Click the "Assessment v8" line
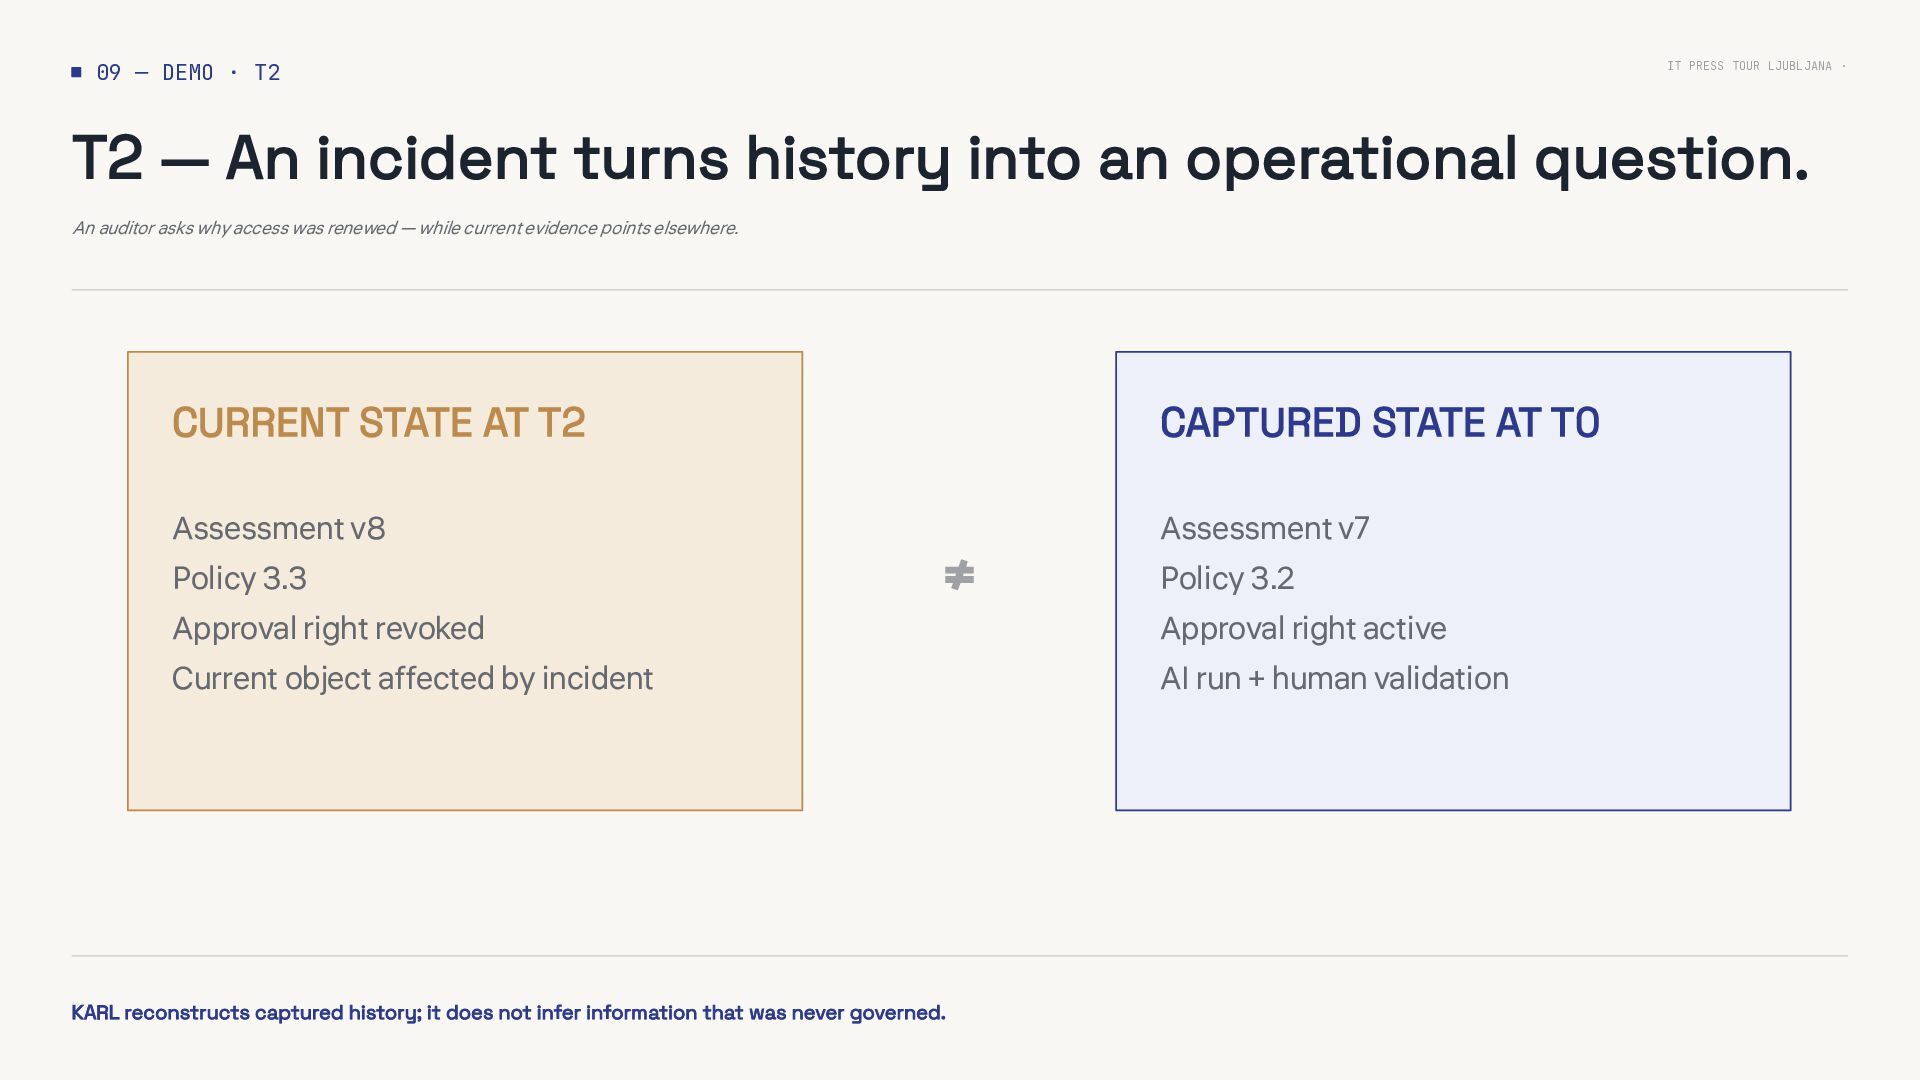Viewport: 1920px width, 1080px height. 278,528
